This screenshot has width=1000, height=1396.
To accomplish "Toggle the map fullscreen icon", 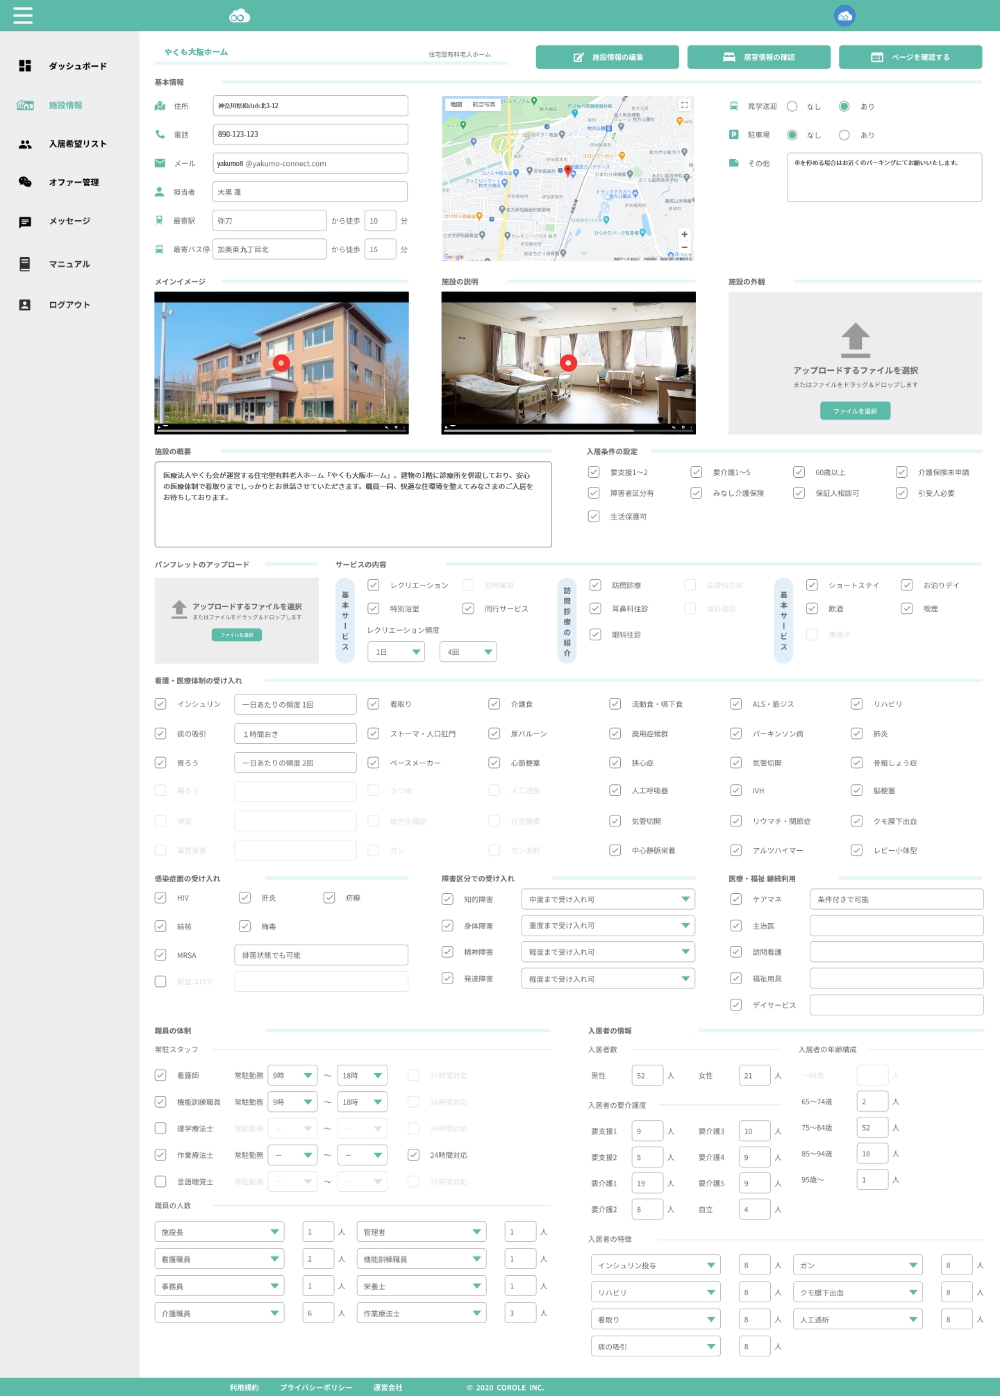I will click(684, 105).
